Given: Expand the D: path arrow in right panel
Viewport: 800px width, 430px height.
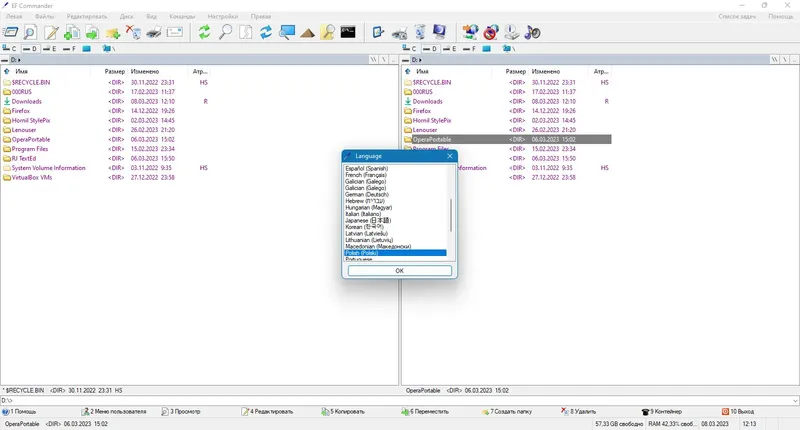Looking at the screenshot, I should click(x=420, y=60).
